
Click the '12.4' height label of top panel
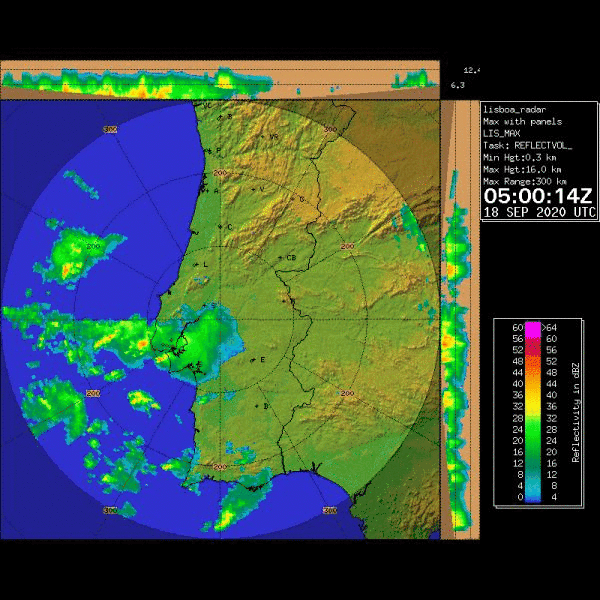tap(471, 70)
